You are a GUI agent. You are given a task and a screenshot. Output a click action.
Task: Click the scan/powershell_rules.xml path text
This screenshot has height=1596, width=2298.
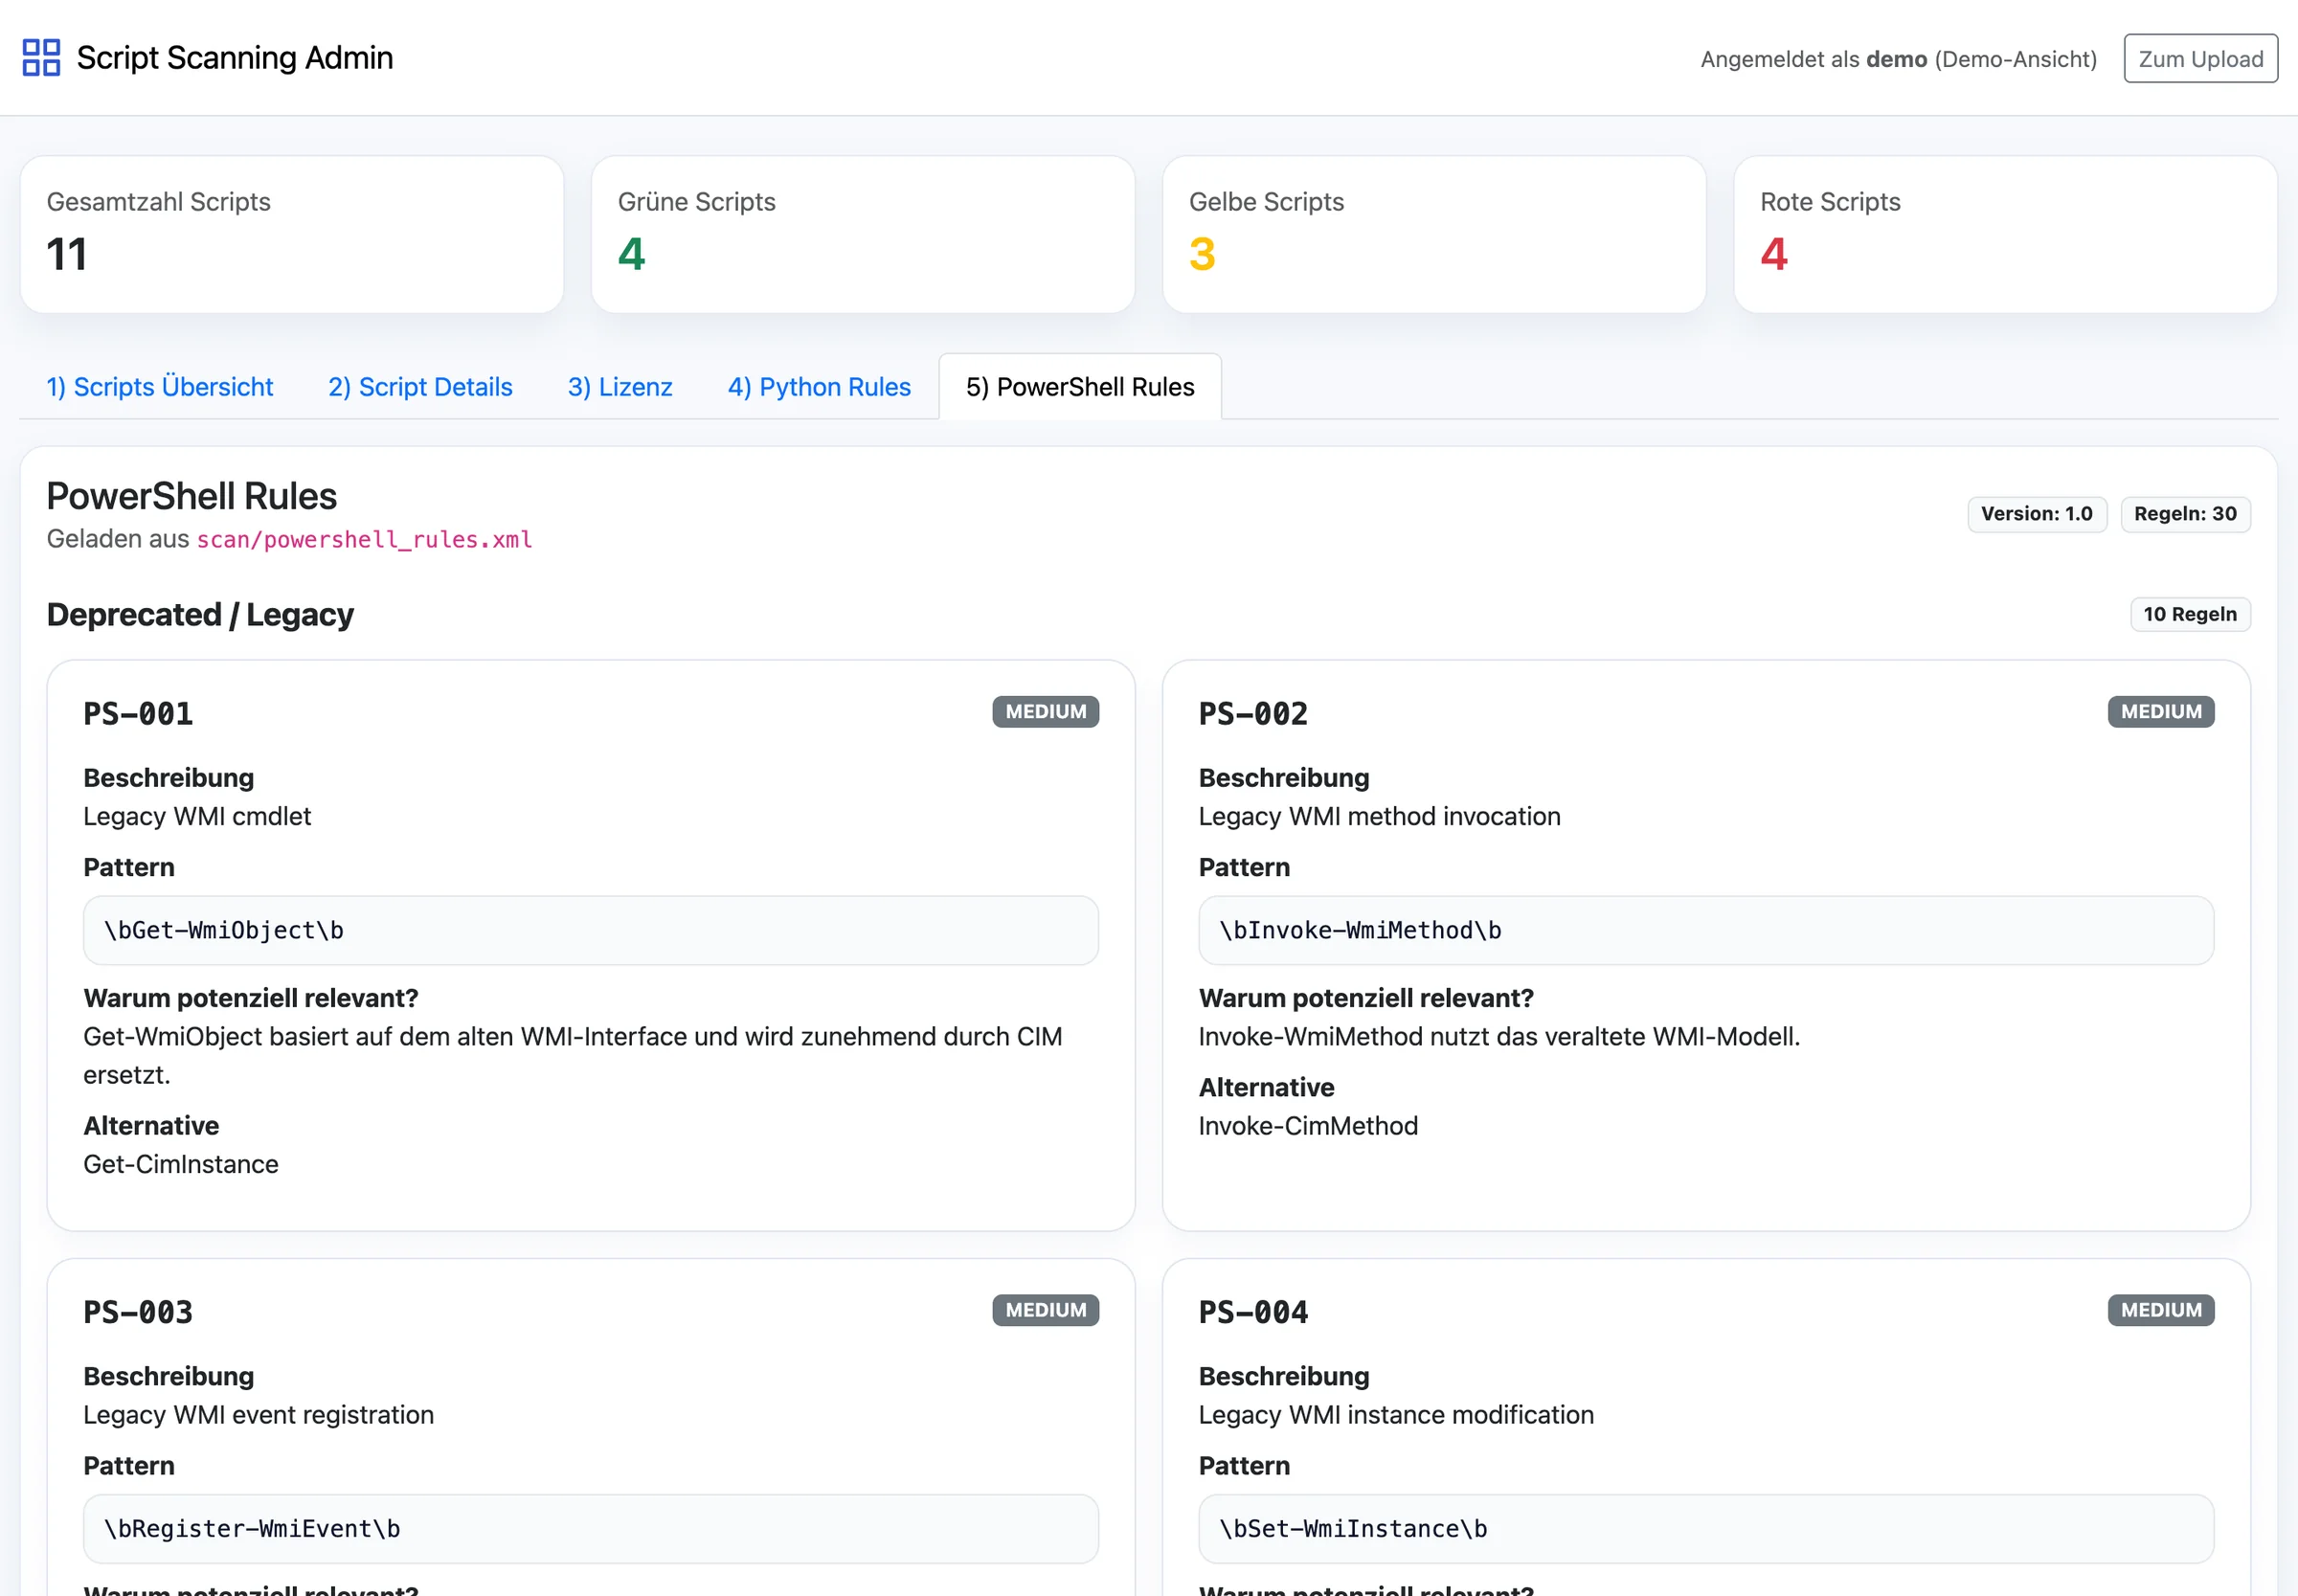[x=364, y=540]
